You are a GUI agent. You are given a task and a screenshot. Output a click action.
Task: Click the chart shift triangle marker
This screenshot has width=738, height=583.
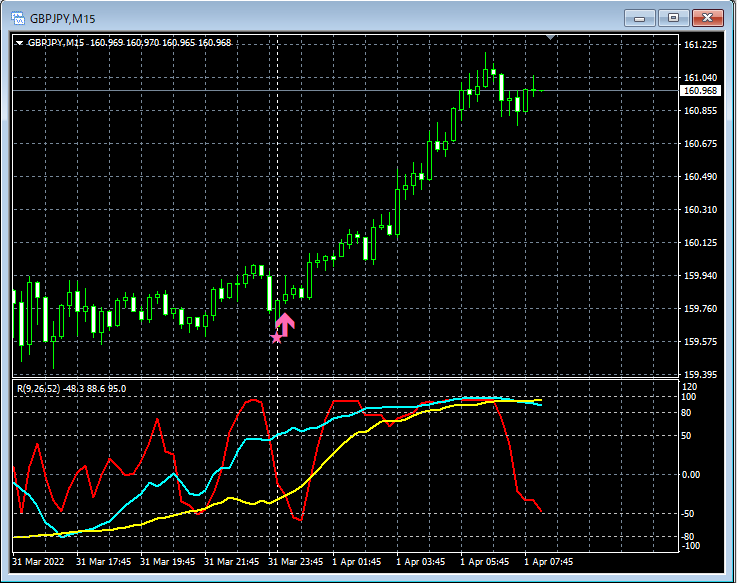(550, 37)
